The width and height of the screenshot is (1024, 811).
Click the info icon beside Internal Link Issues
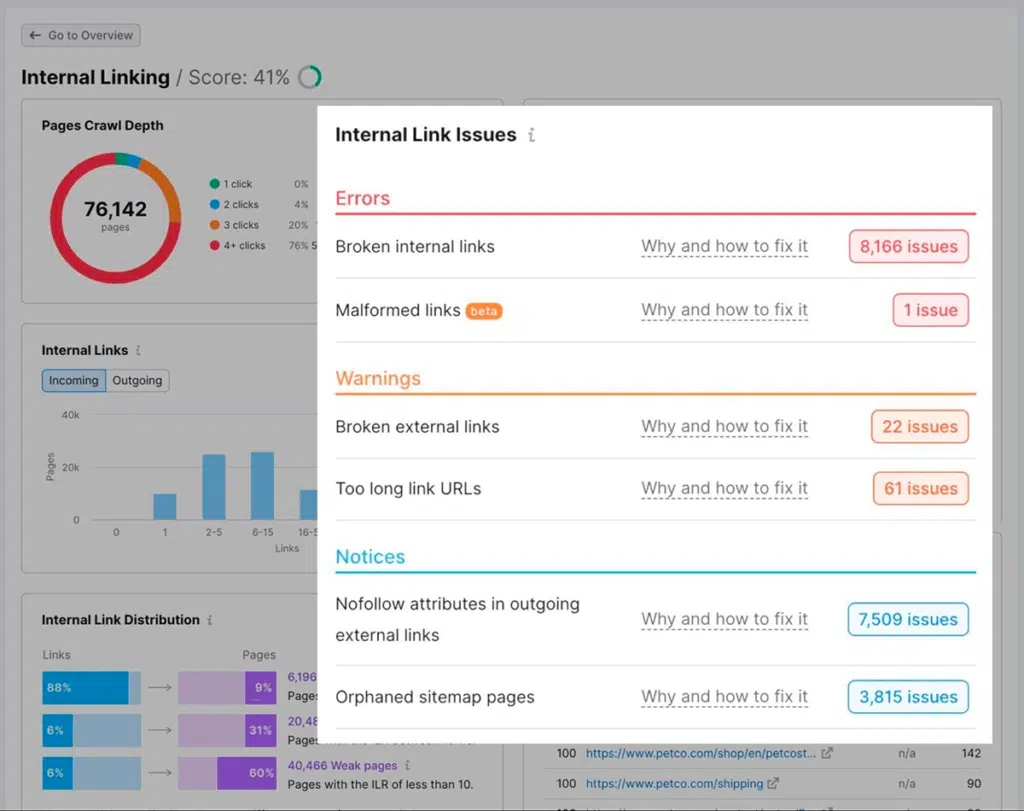tap(532, 135)
